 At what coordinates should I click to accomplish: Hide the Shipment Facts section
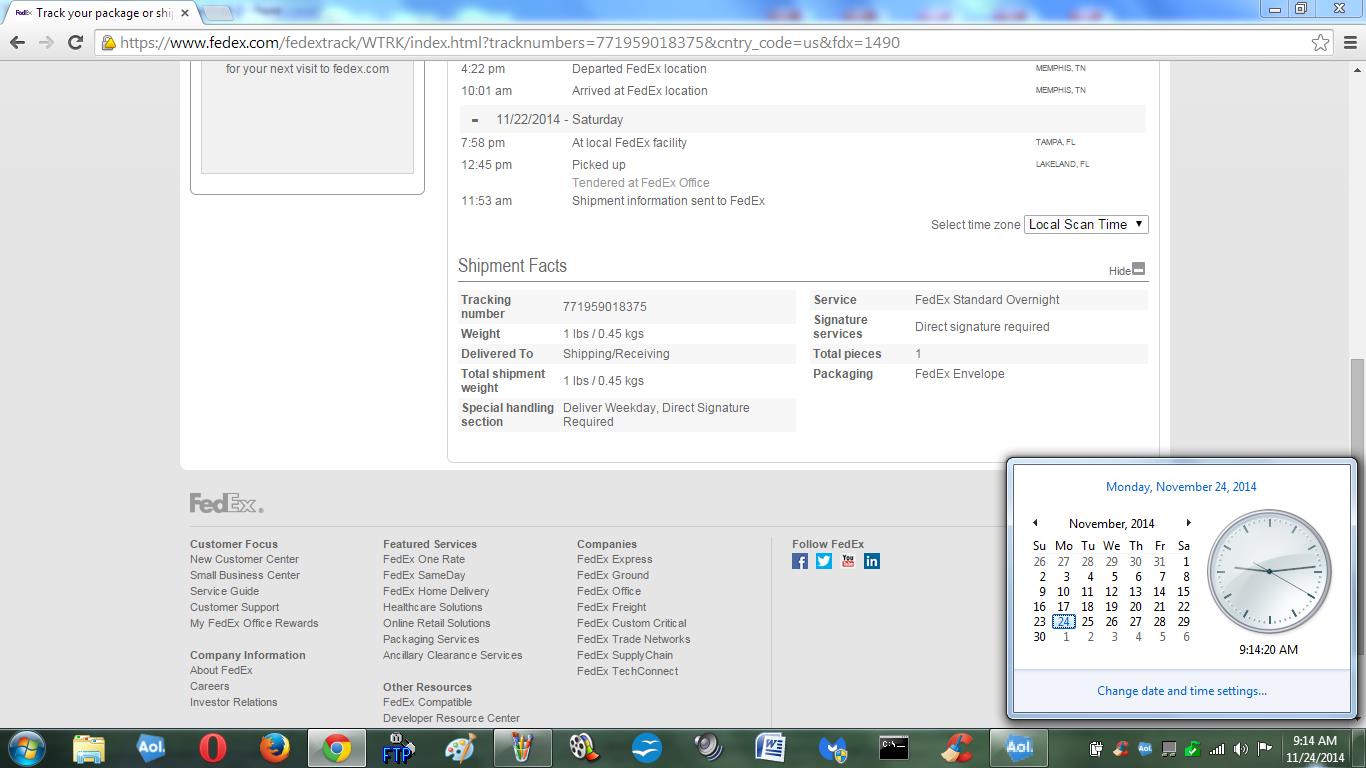click(1127, 270)
